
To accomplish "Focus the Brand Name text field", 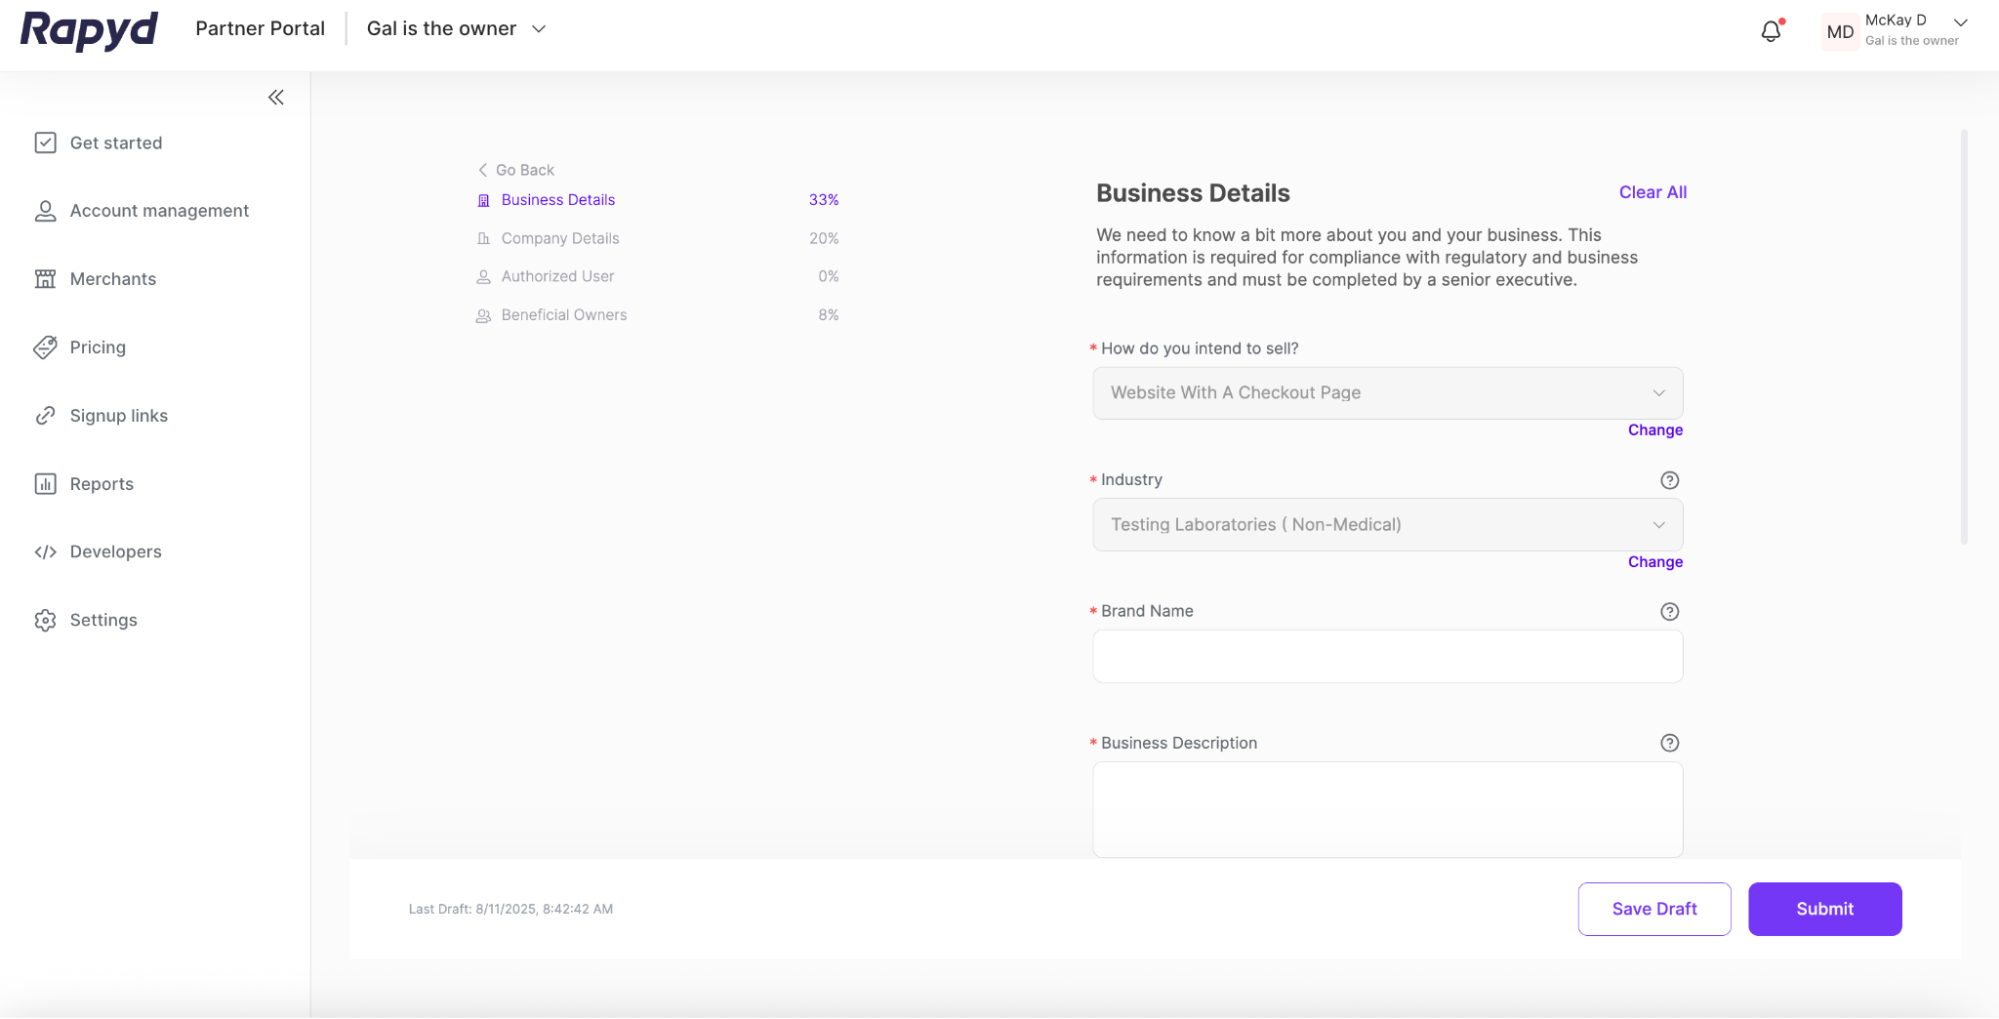I will click(x=1386, y=657).
